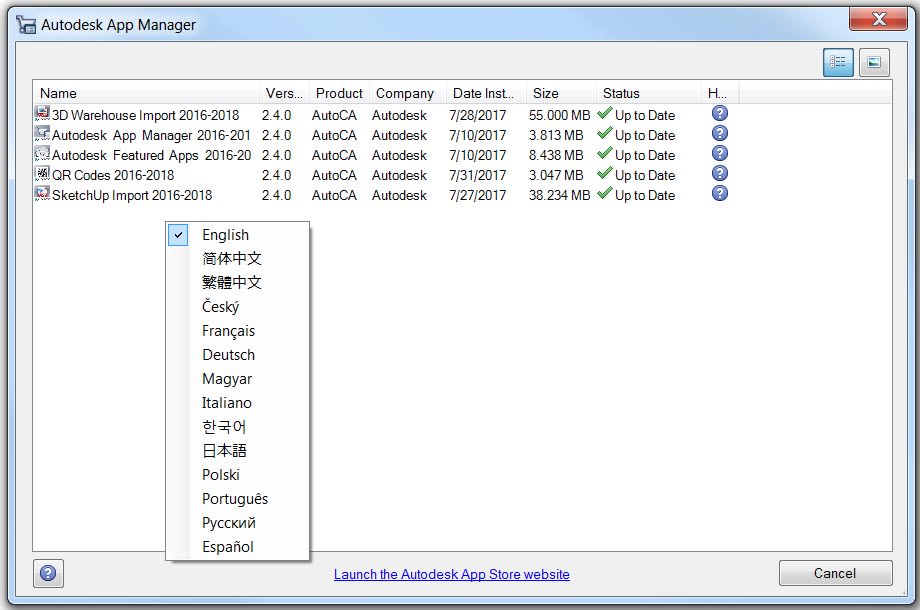This screenshot has width=920, height=610.
Task: Click the help icon for QR Codes 2016-2018
Action: tap(719, 173)
